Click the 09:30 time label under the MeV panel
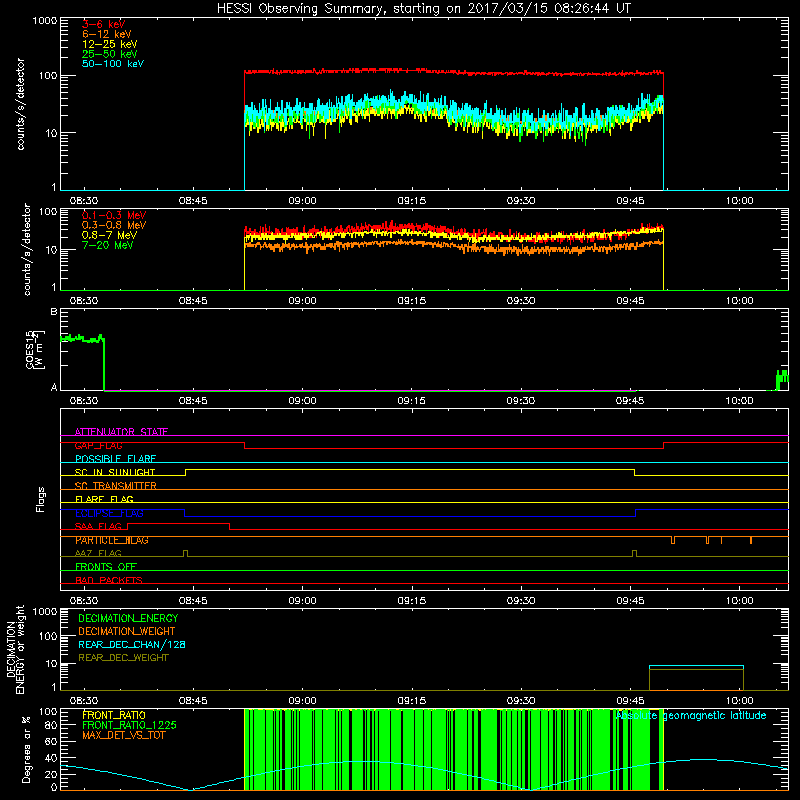This screenshot has height=800, width=800. click(x=521, y=301)
